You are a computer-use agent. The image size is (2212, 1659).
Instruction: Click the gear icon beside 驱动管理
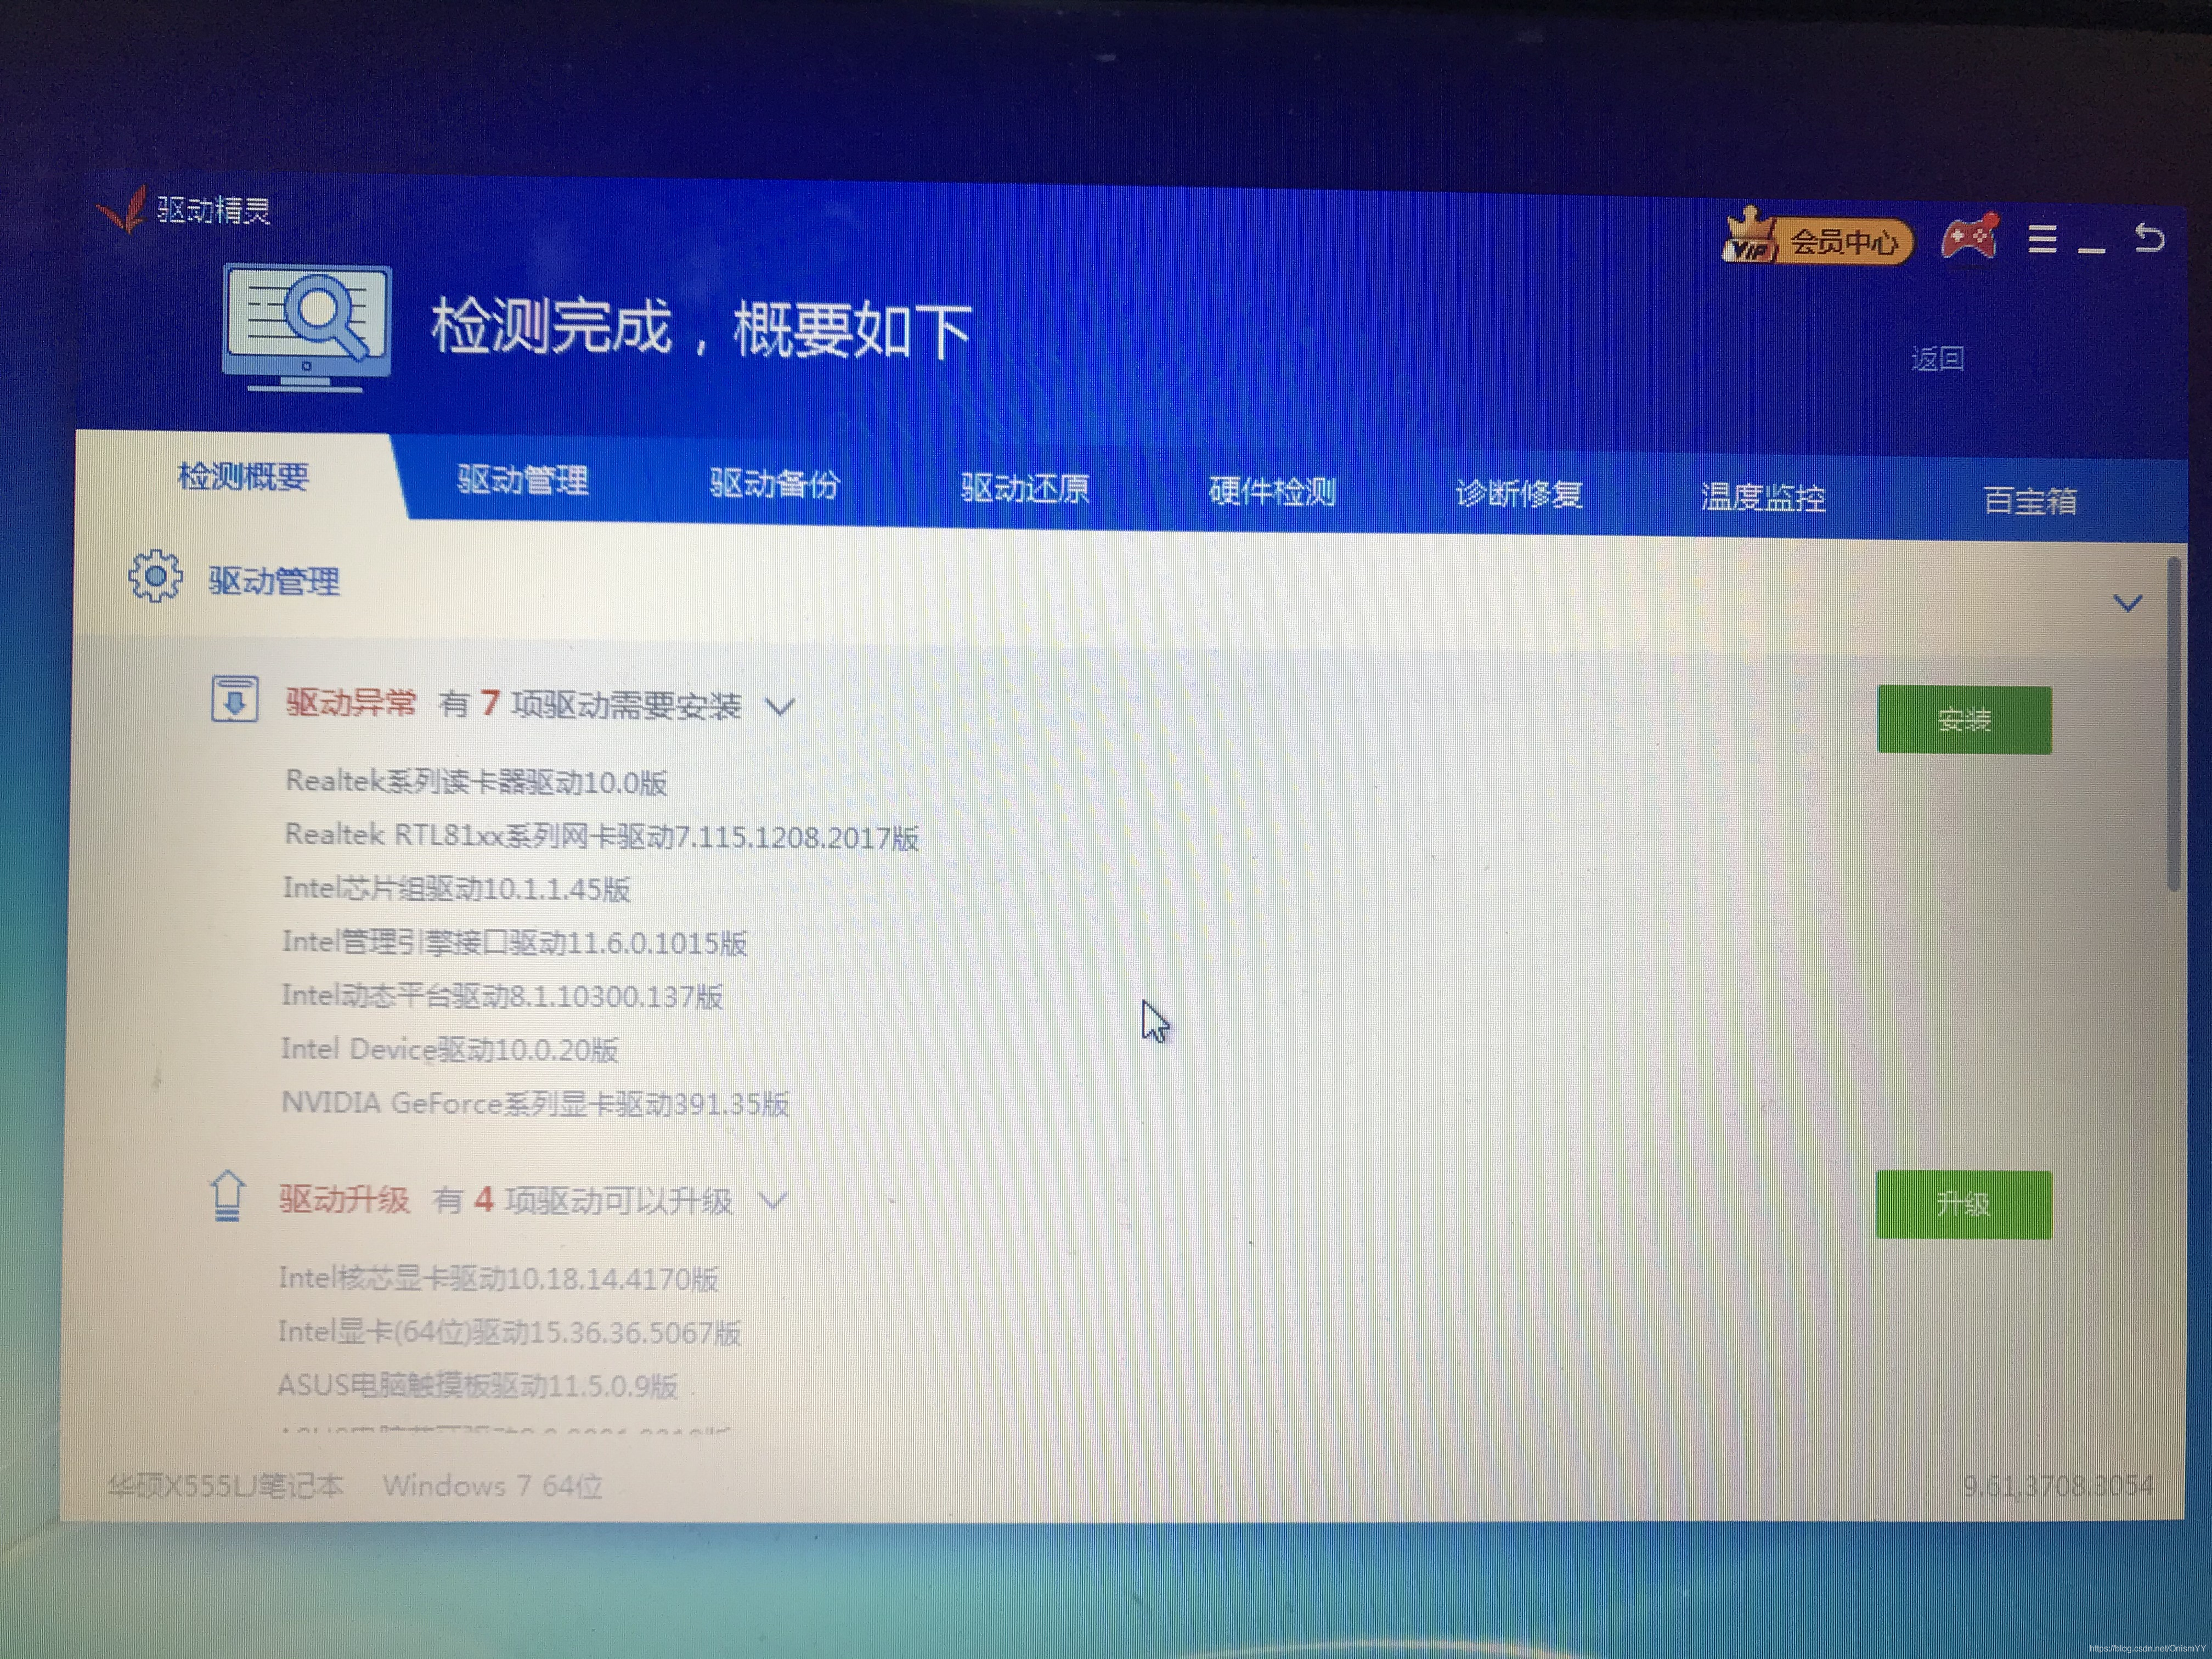pyautogui.click(x=155, y=576)
